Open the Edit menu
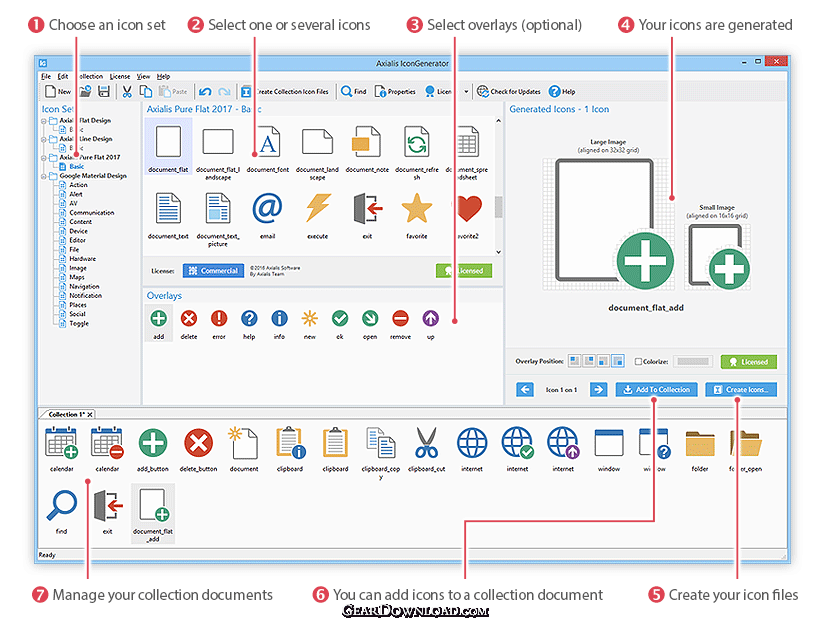The width and height of the screenshot is (830, 619). tap(63, 76)
